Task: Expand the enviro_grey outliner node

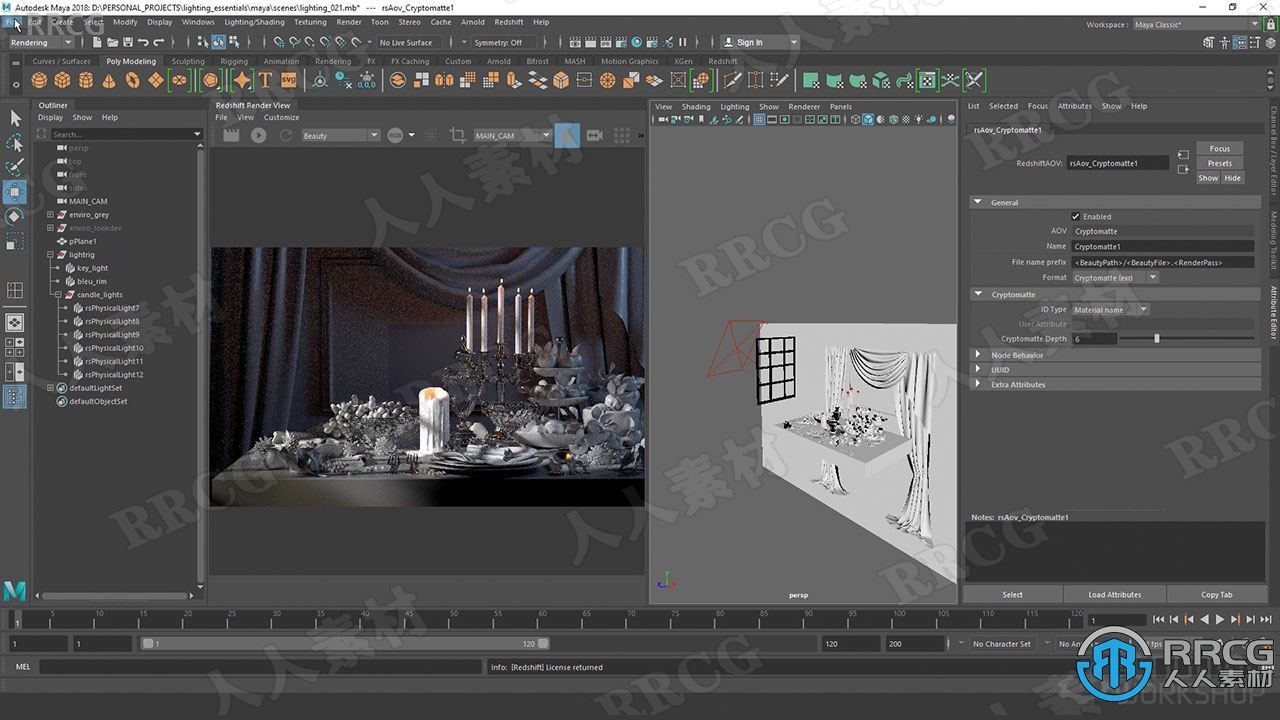Action: coord(50,215)
